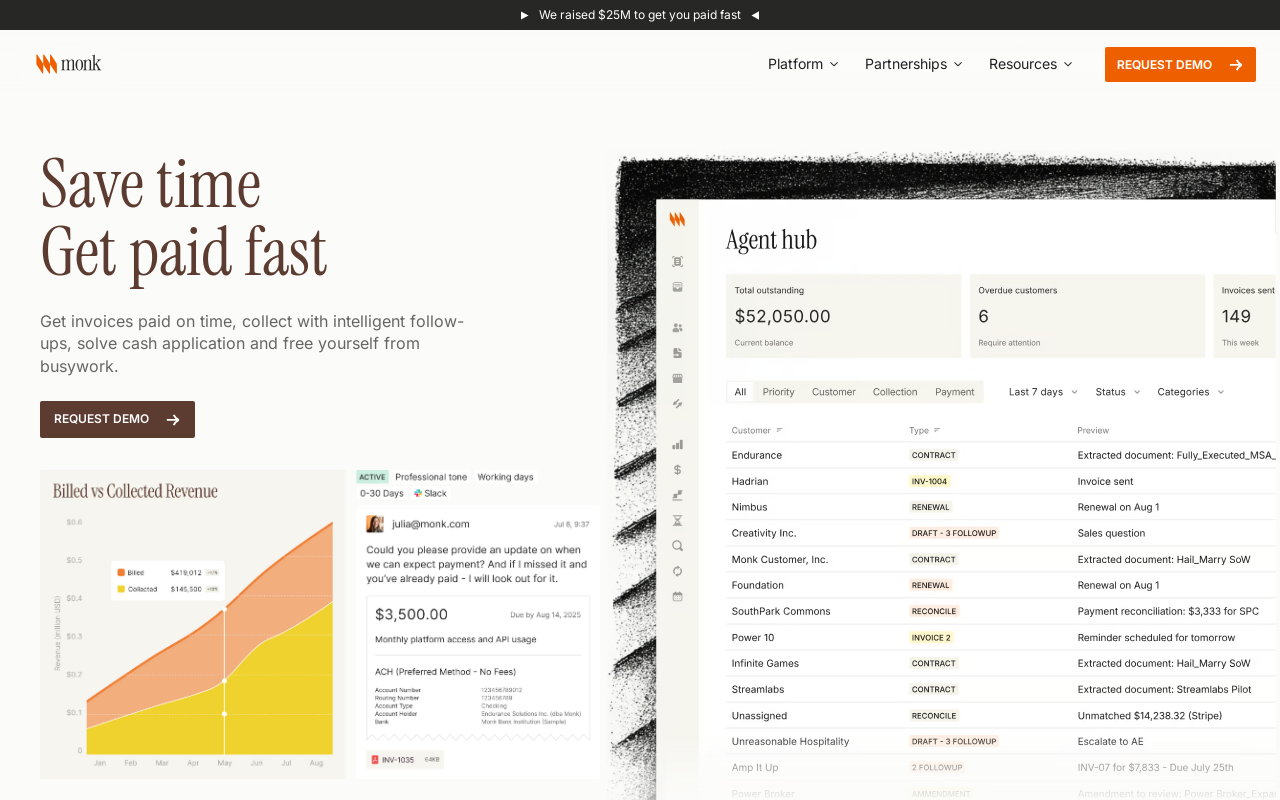Screen dimensions: 1280x800
Task: Click the Slack tag with its logo
Action: coord(430,493)
